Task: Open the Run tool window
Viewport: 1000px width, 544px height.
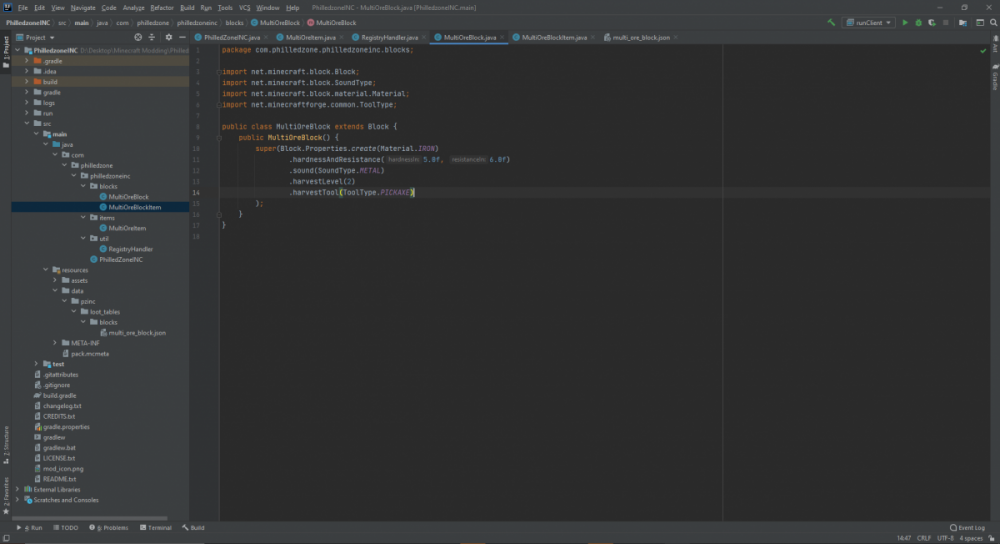Action: click(29, 528)
